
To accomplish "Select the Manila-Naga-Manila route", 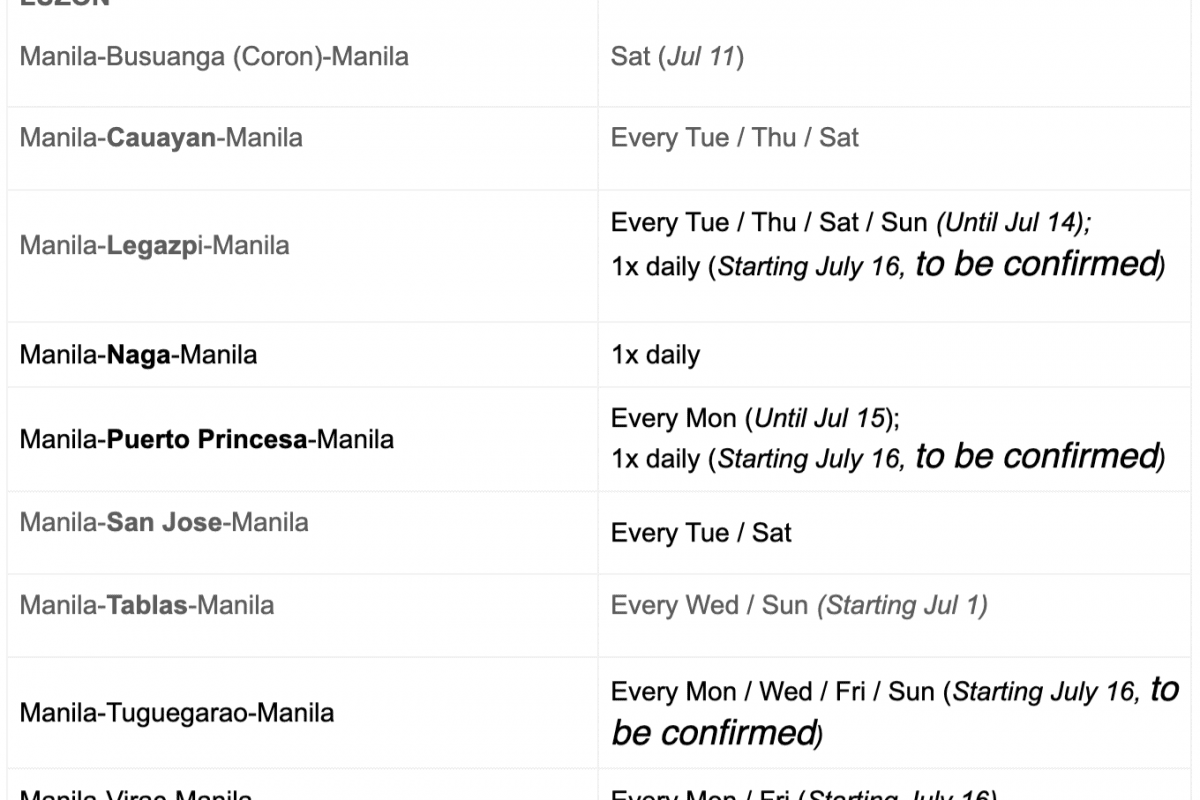I will coord(138,355).
